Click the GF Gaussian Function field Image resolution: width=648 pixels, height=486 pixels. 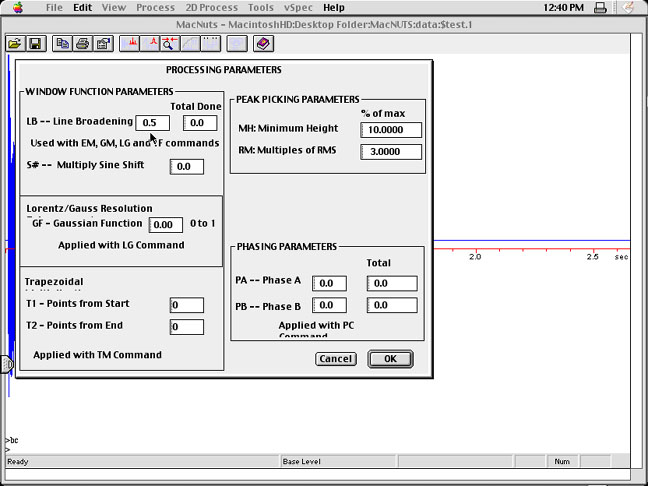[x=166, y=226]
